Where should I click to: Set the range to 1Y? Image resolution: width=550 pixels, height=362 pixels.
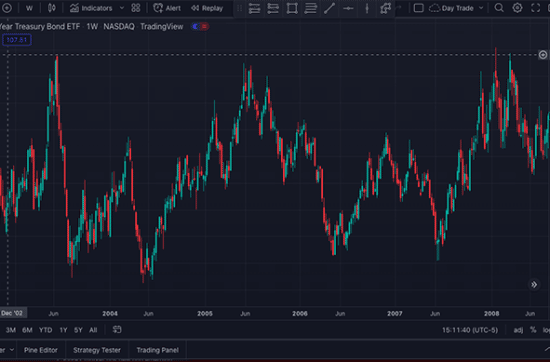click(x=63, y=330)
